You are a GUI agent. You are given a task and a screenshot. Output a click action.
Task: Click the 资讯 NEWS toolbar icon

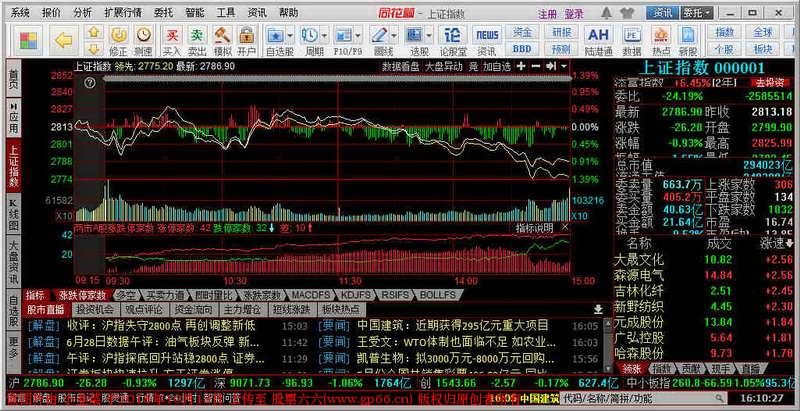click(487, 41)
